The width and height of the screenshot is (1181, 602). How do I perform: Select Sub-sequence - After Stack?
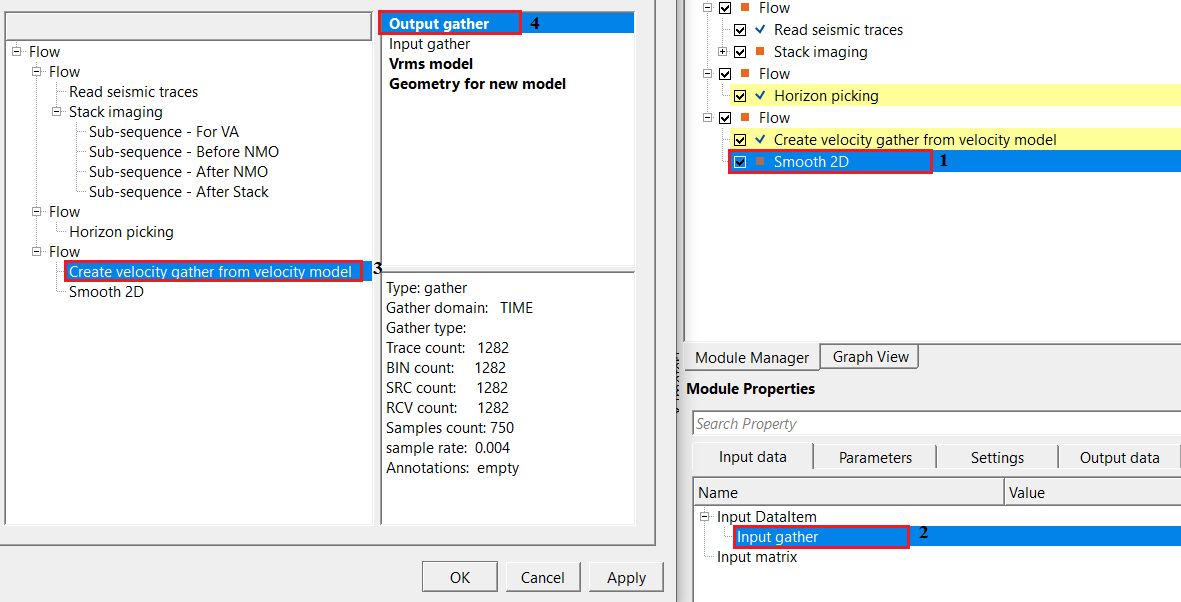[x=179, y=191]
